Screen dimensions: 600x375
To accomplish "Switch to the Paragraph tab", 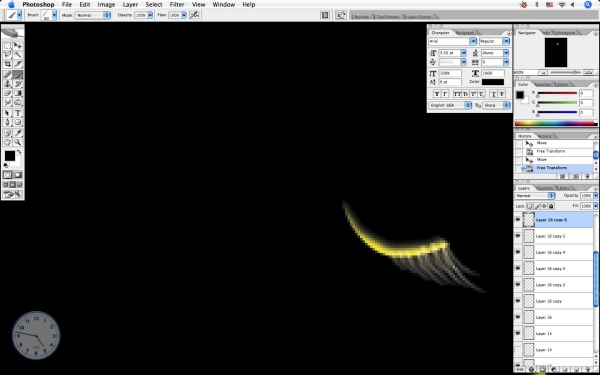I will tap(465, 33).
